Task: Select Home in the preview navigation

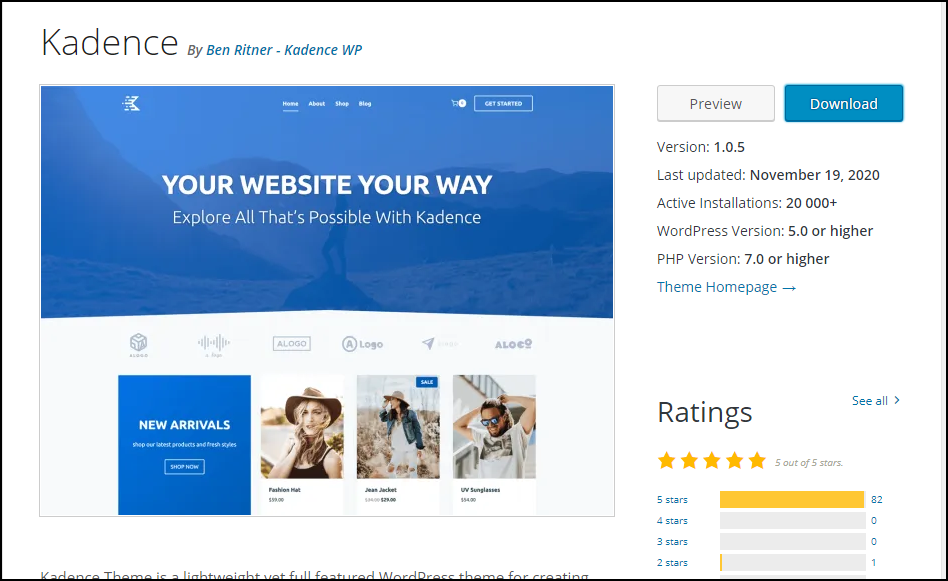Action: (290, 103)
